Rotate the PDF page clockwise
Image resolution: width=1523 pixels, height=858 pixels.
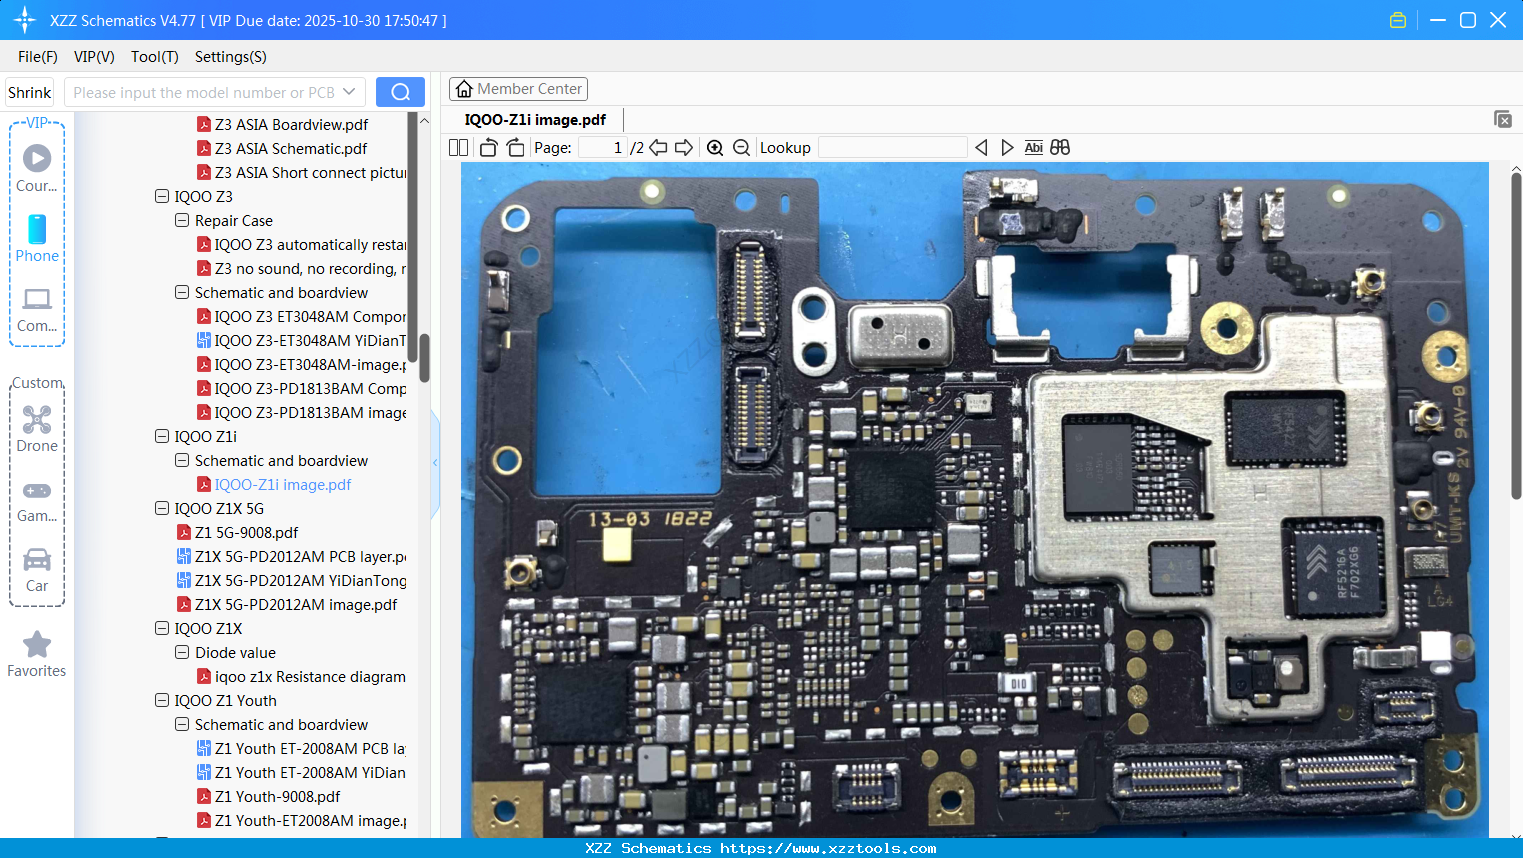point(514,147)
